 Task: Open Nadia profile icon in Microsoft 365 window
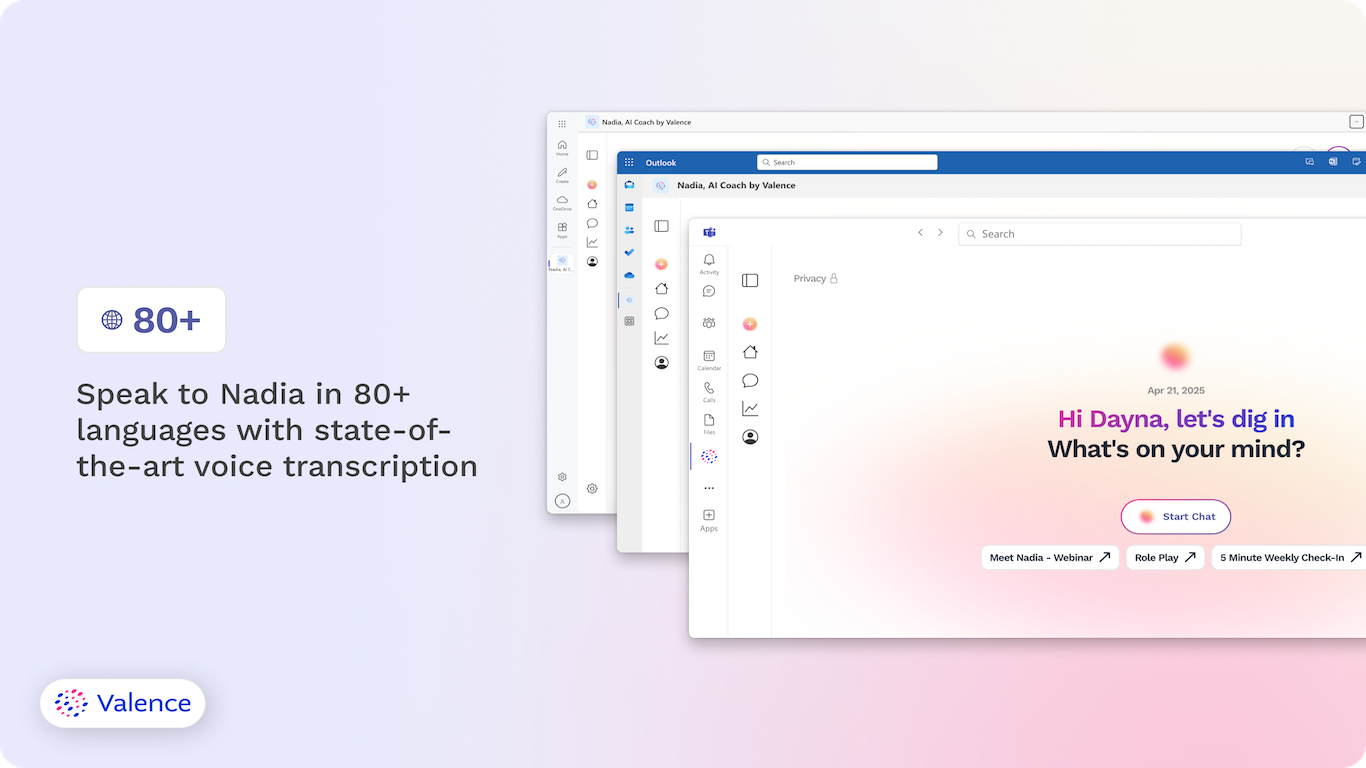point(592,261)
